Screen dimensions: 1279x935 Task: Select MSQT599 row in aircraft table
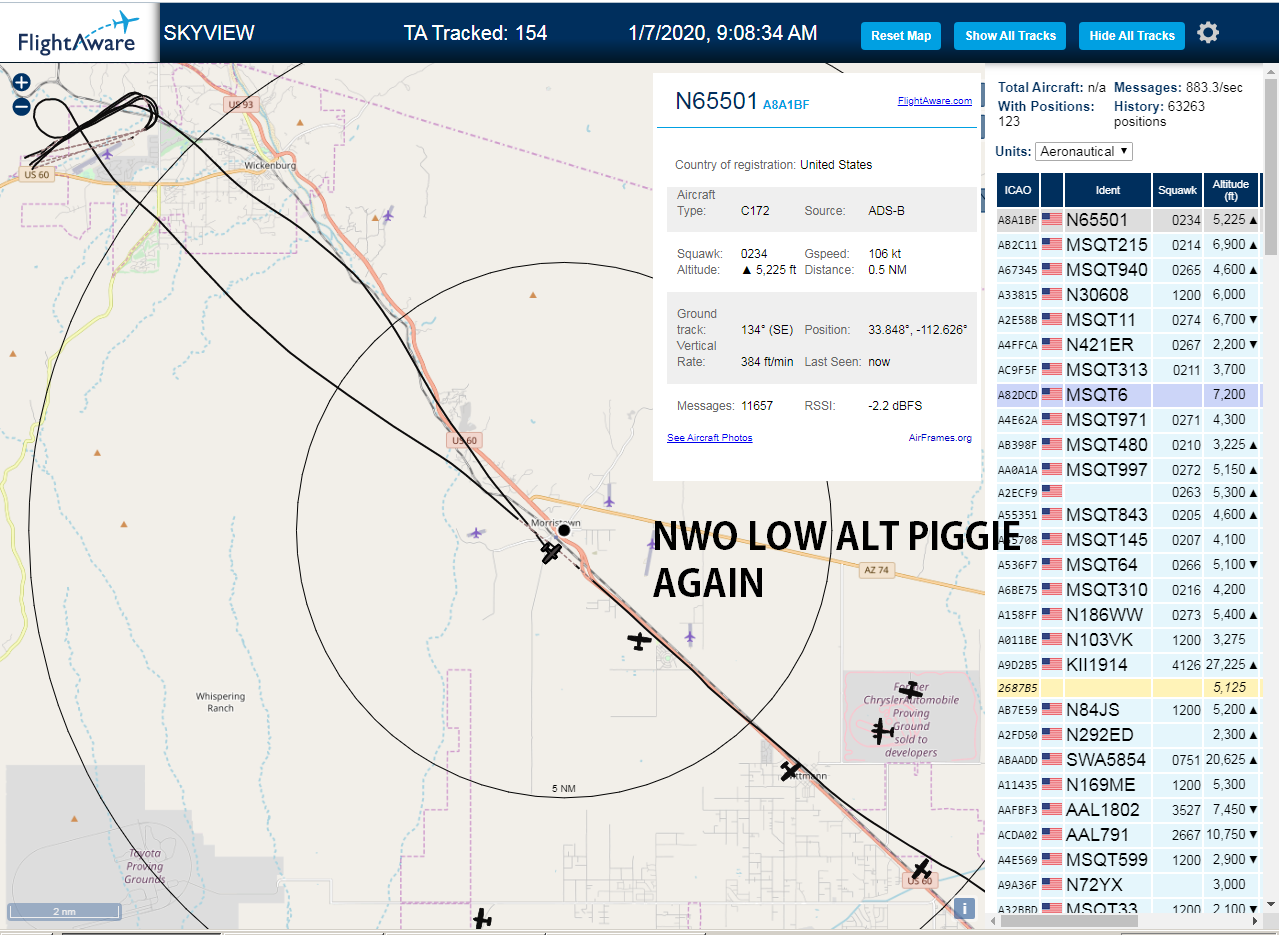point(1128,860)
